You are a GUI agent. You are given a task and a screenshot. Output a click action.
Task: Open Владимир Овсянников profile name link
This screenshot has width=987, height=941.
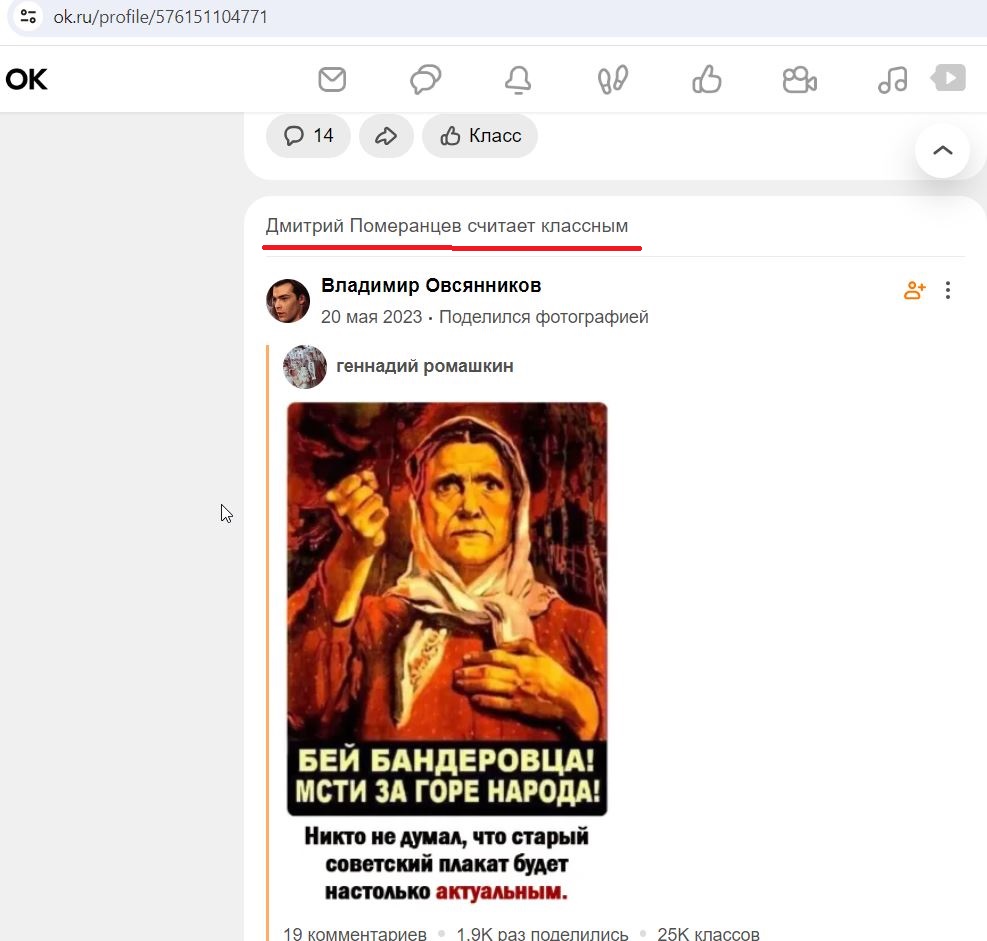click(431, 285)
